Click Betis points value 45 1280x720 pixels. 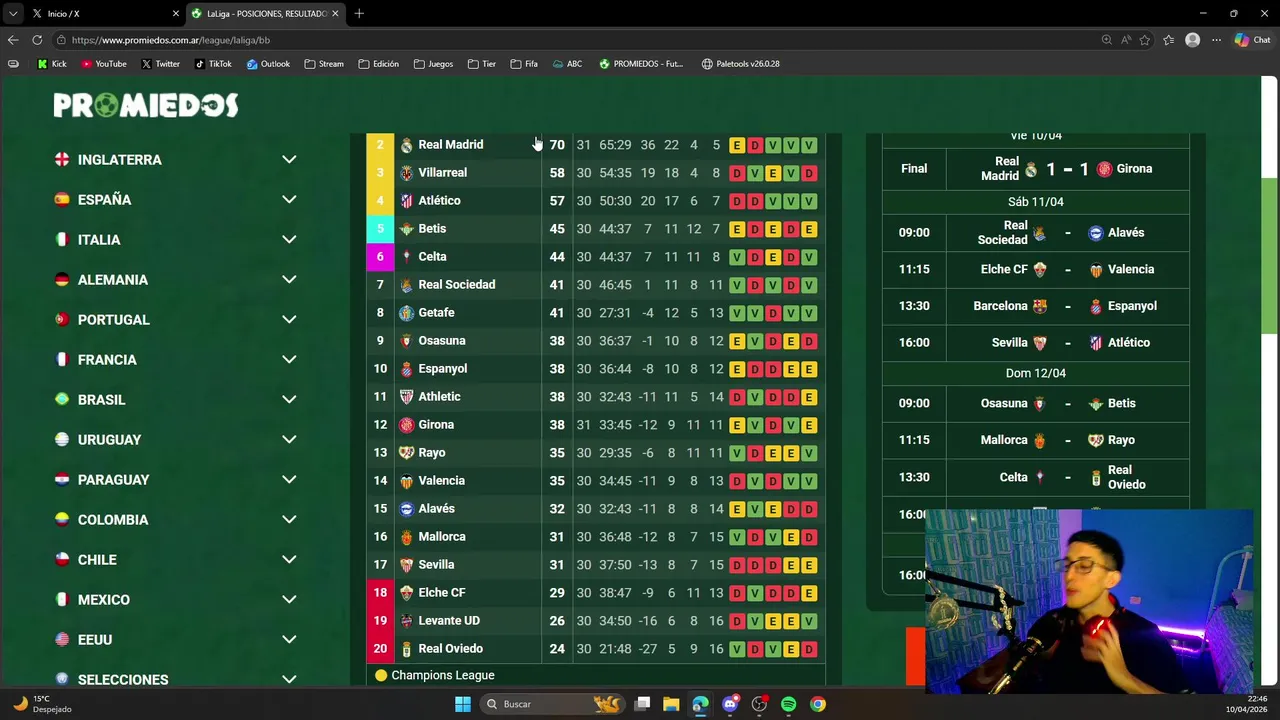tap(557, 229)
